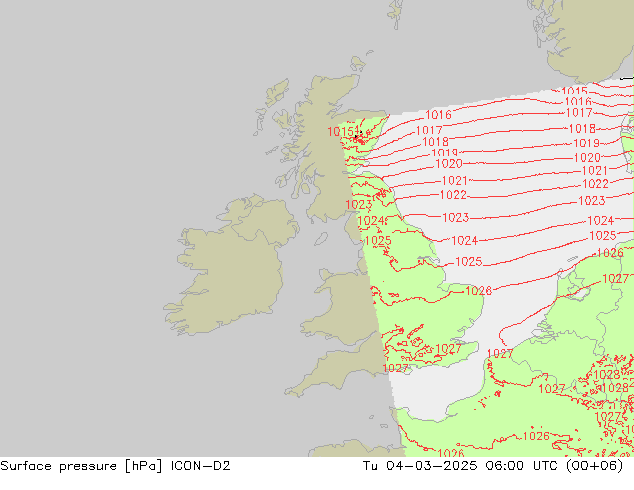
Task: Click the eastern '1018' label over the North Sea
Action: pyautogui.click(x=582, y=129)
